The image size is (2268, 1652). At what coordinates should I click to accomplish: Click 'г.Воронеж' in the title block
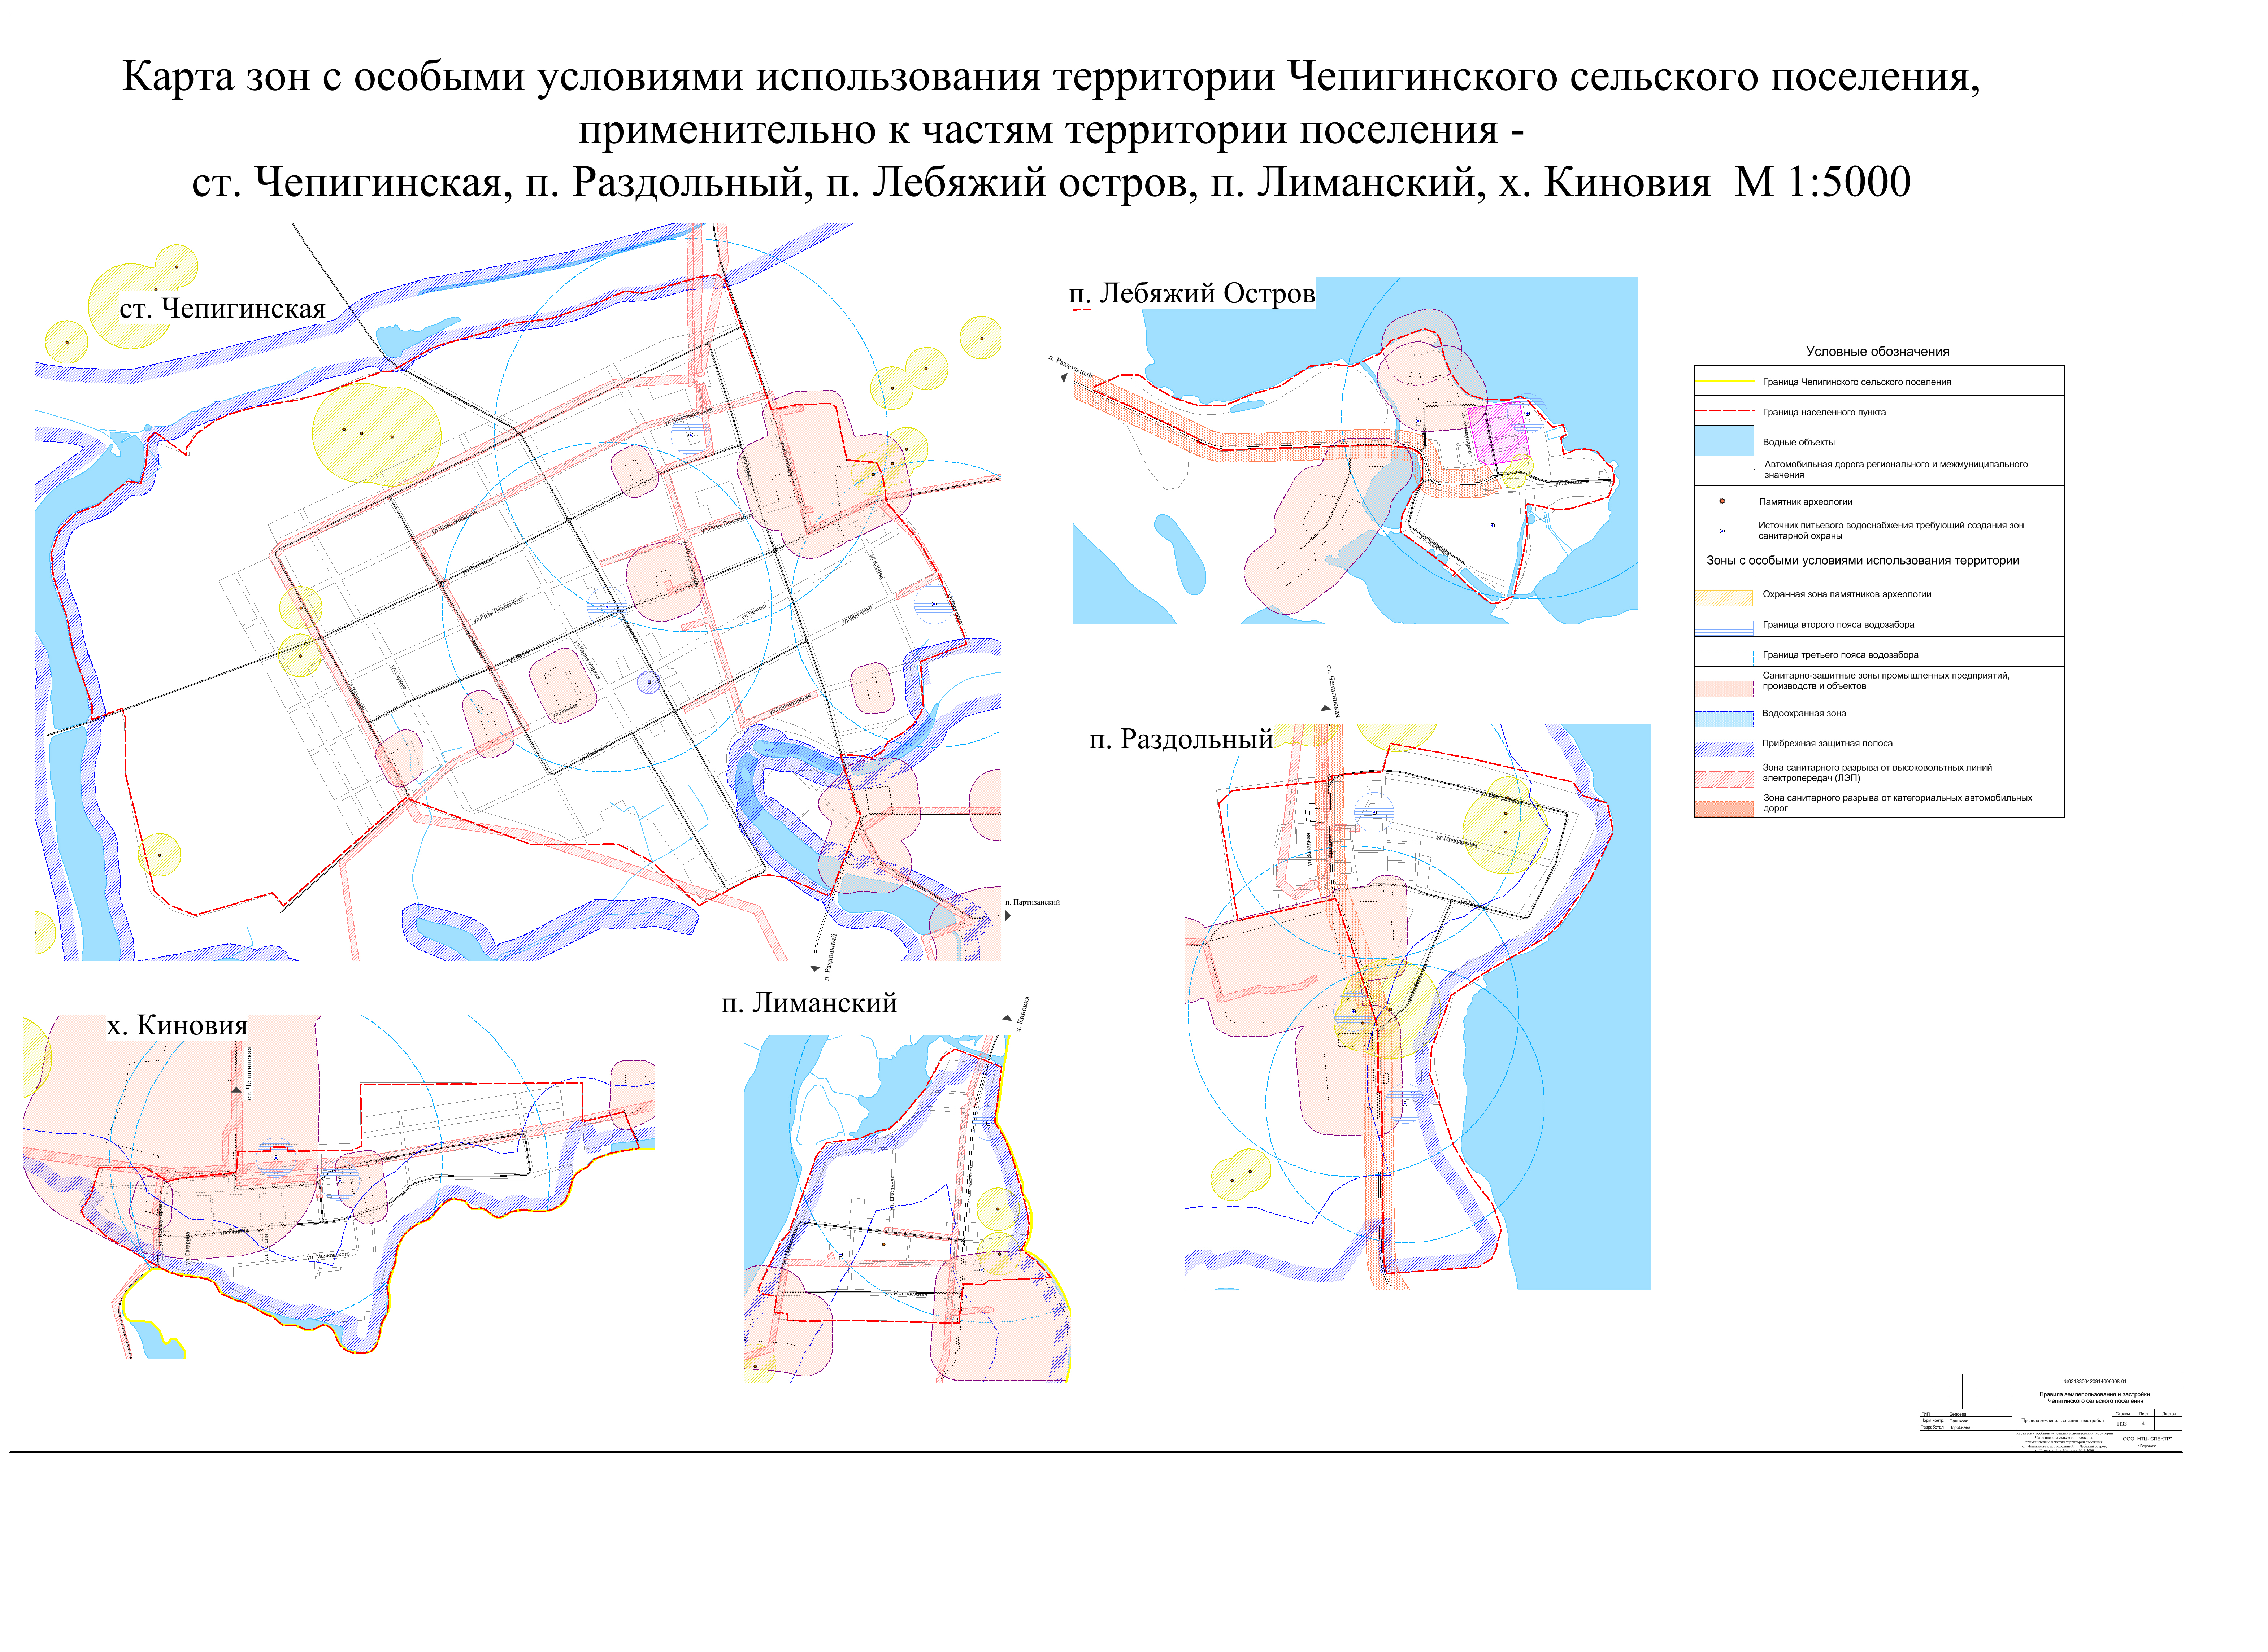click(2147, 1446)
